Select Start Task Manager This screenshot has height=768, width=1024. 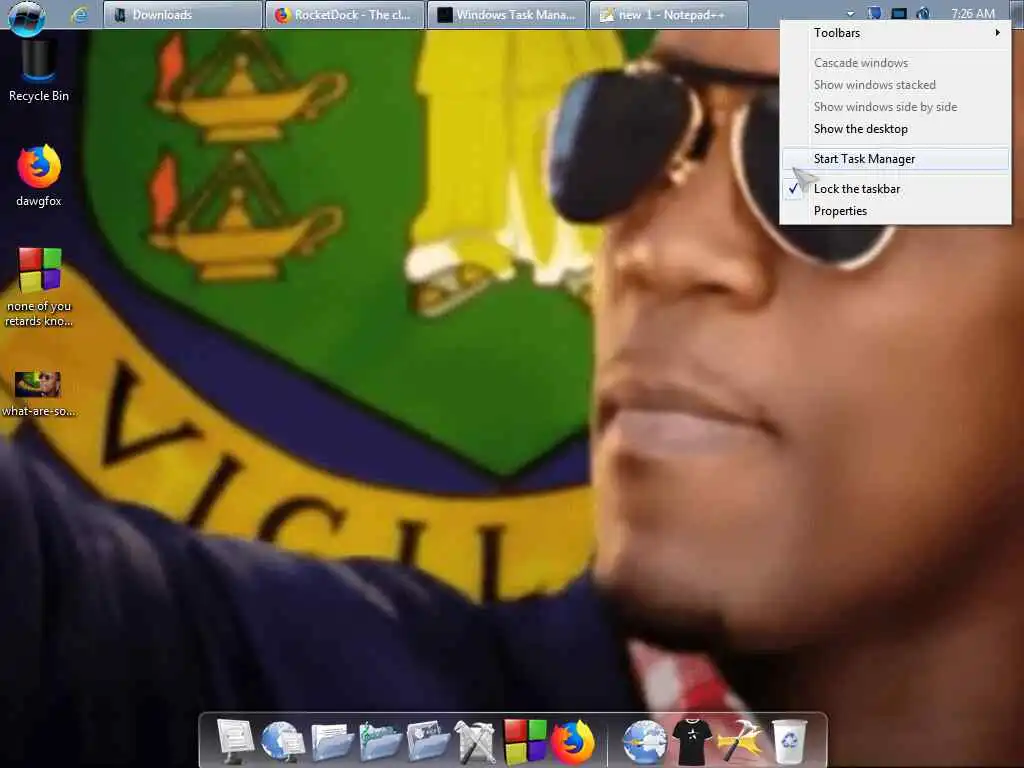895,159
